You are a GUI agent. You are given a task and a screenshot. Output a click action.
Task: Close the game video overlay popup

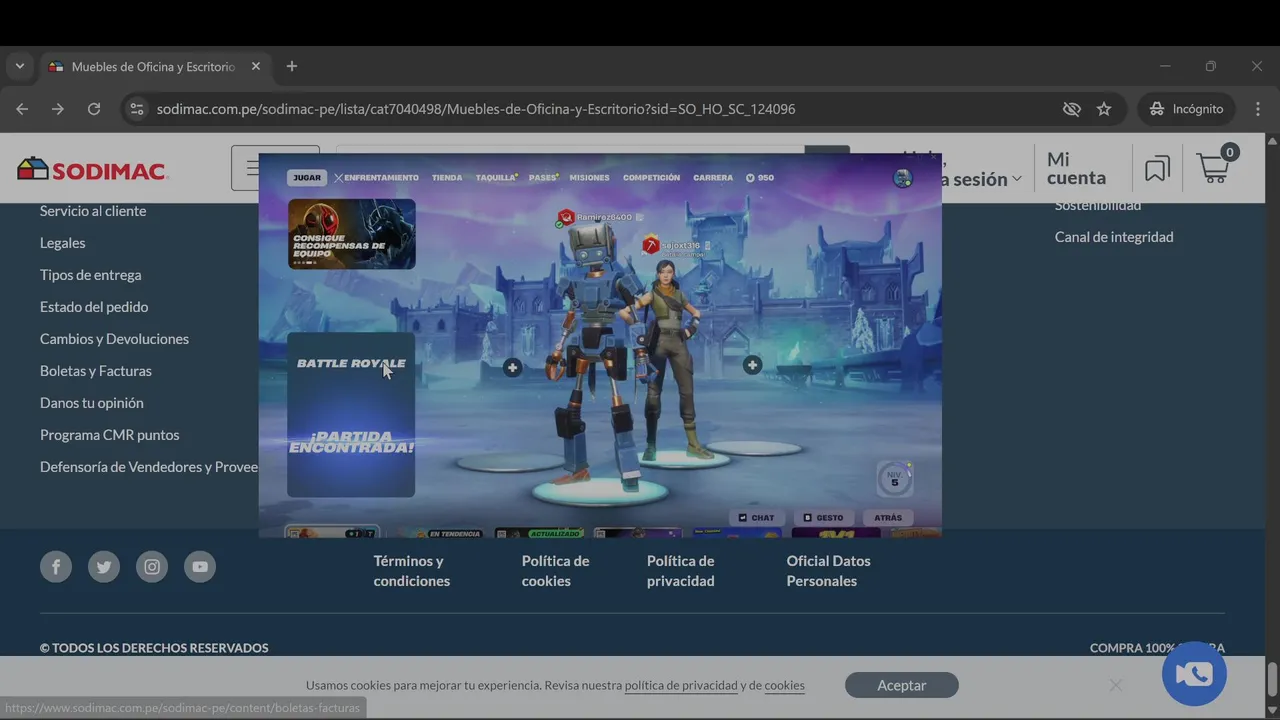click(x=934, y=157)
